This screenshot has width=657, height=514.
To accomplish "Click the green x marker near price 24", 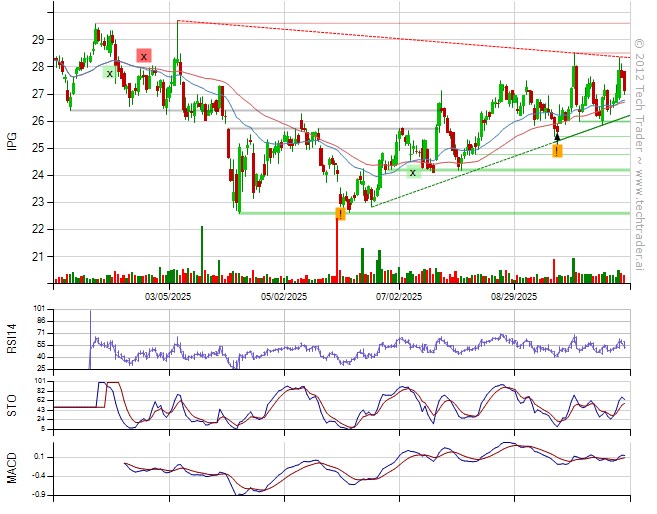I will pos(412,172).
